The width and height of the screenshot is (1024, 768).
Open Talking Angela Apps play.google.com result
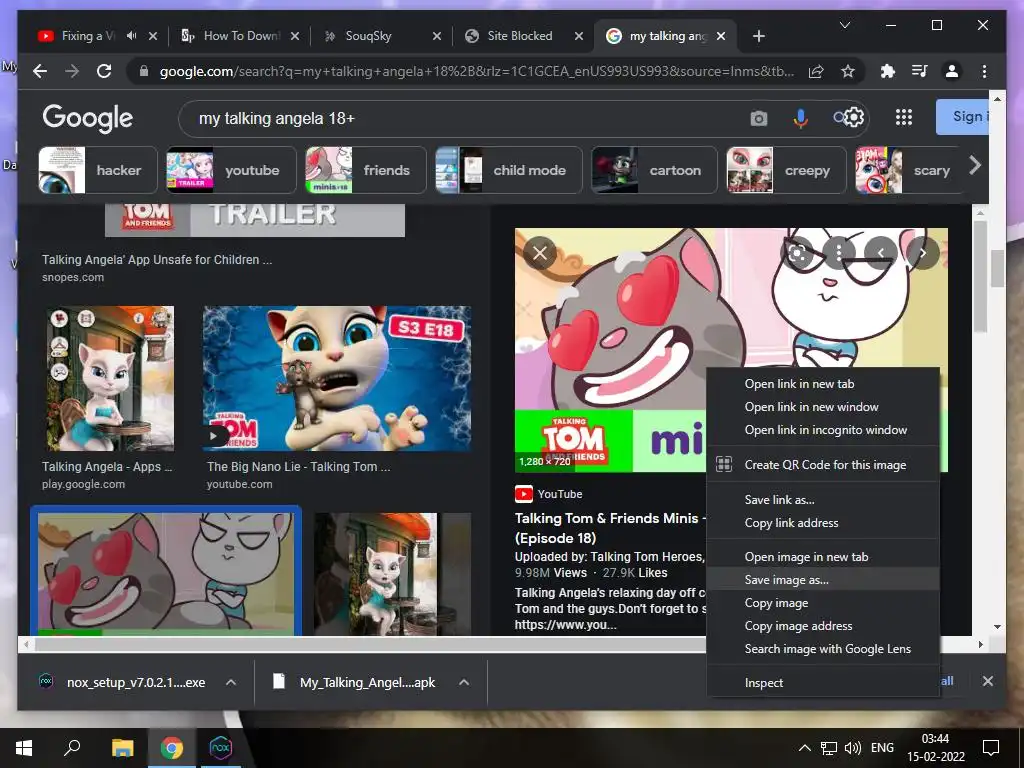click(110, 379)
